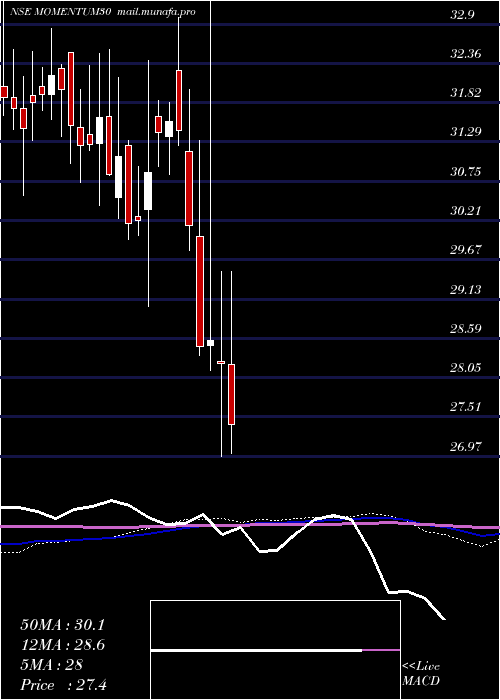Select the 32.36 price axis label
The image size is (500, 700).
point(466,54)
